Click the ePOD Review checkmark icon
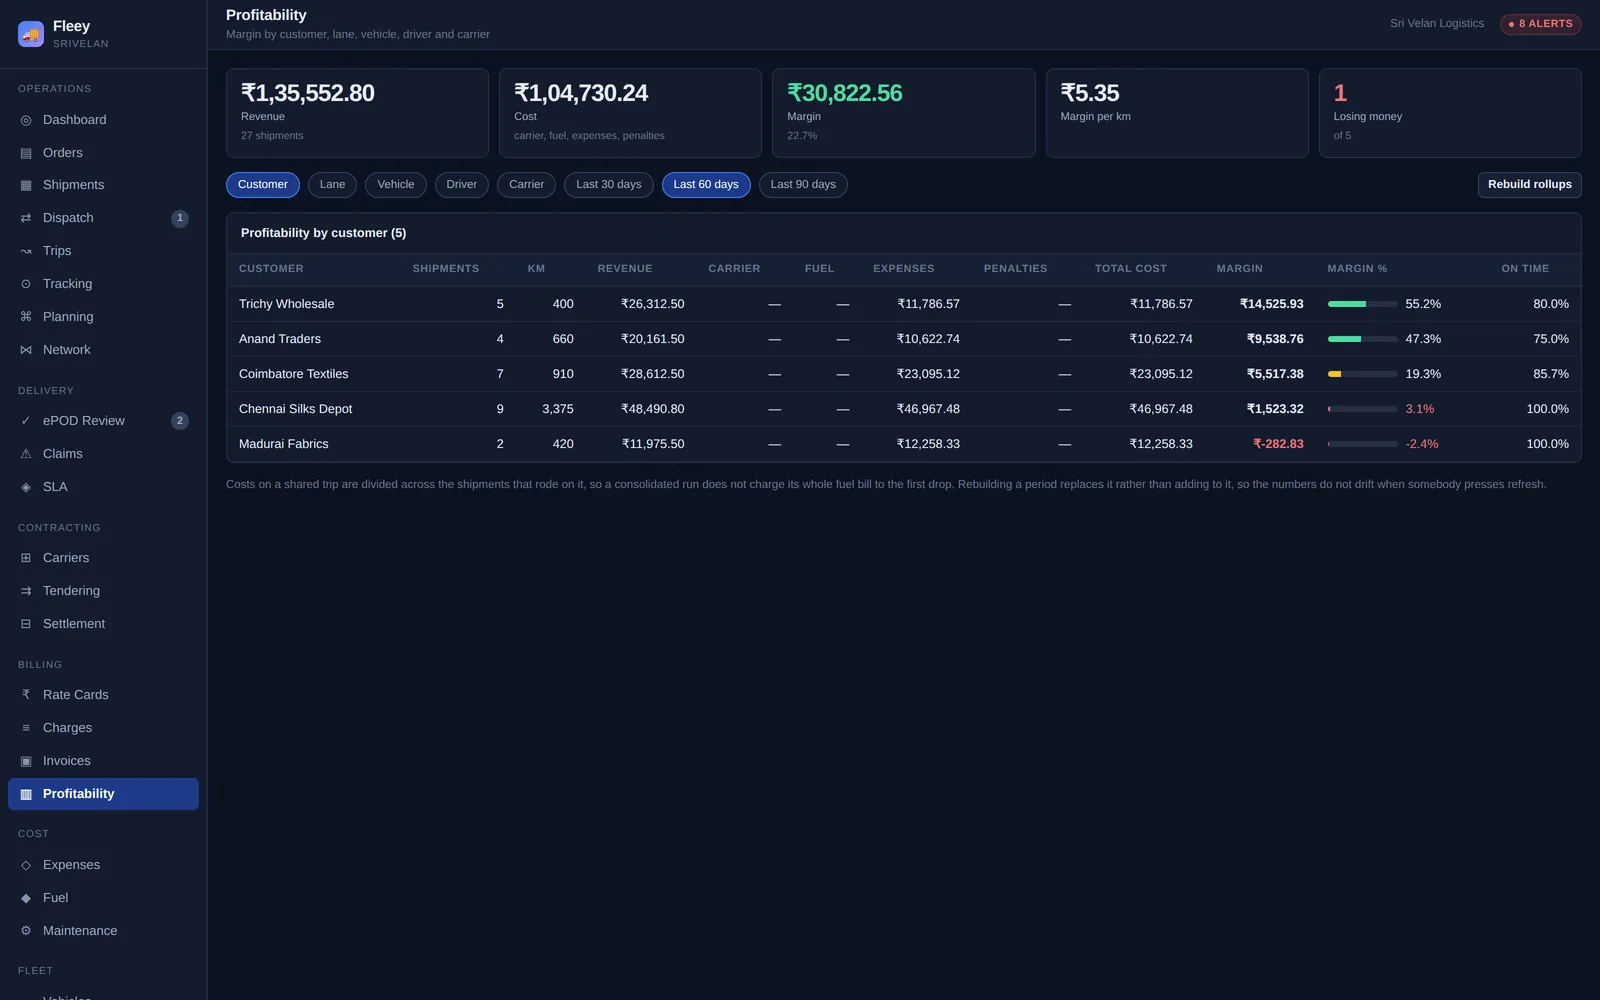 click(x=26, y=421)
